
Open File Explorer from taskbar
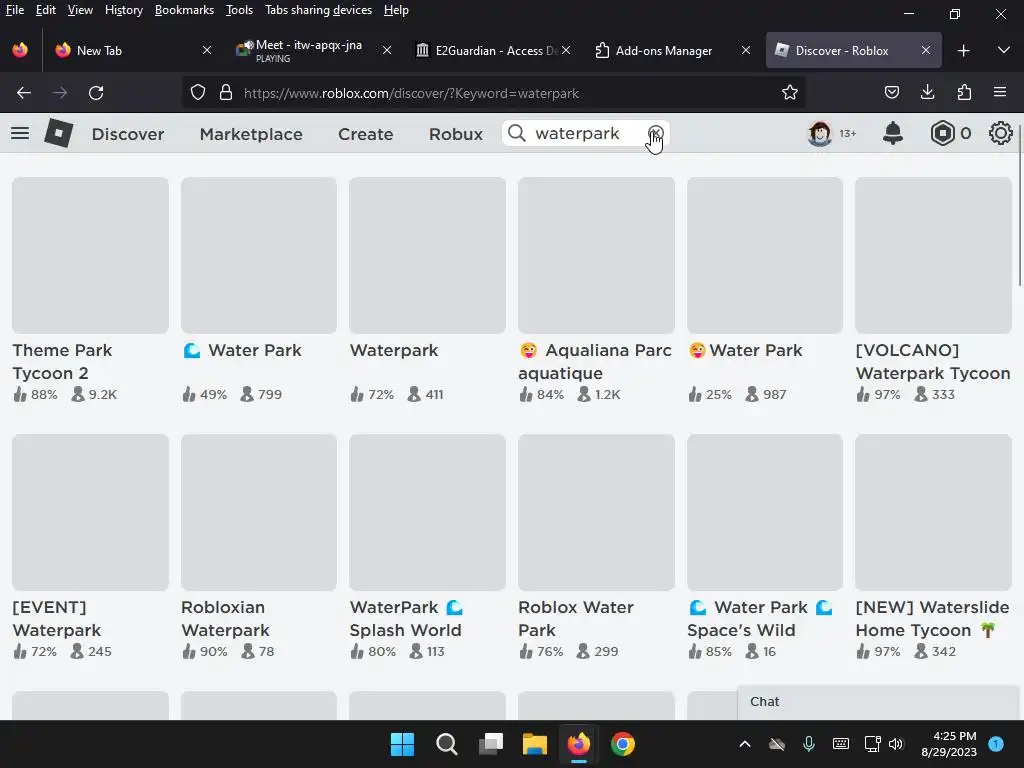(534, 744)
